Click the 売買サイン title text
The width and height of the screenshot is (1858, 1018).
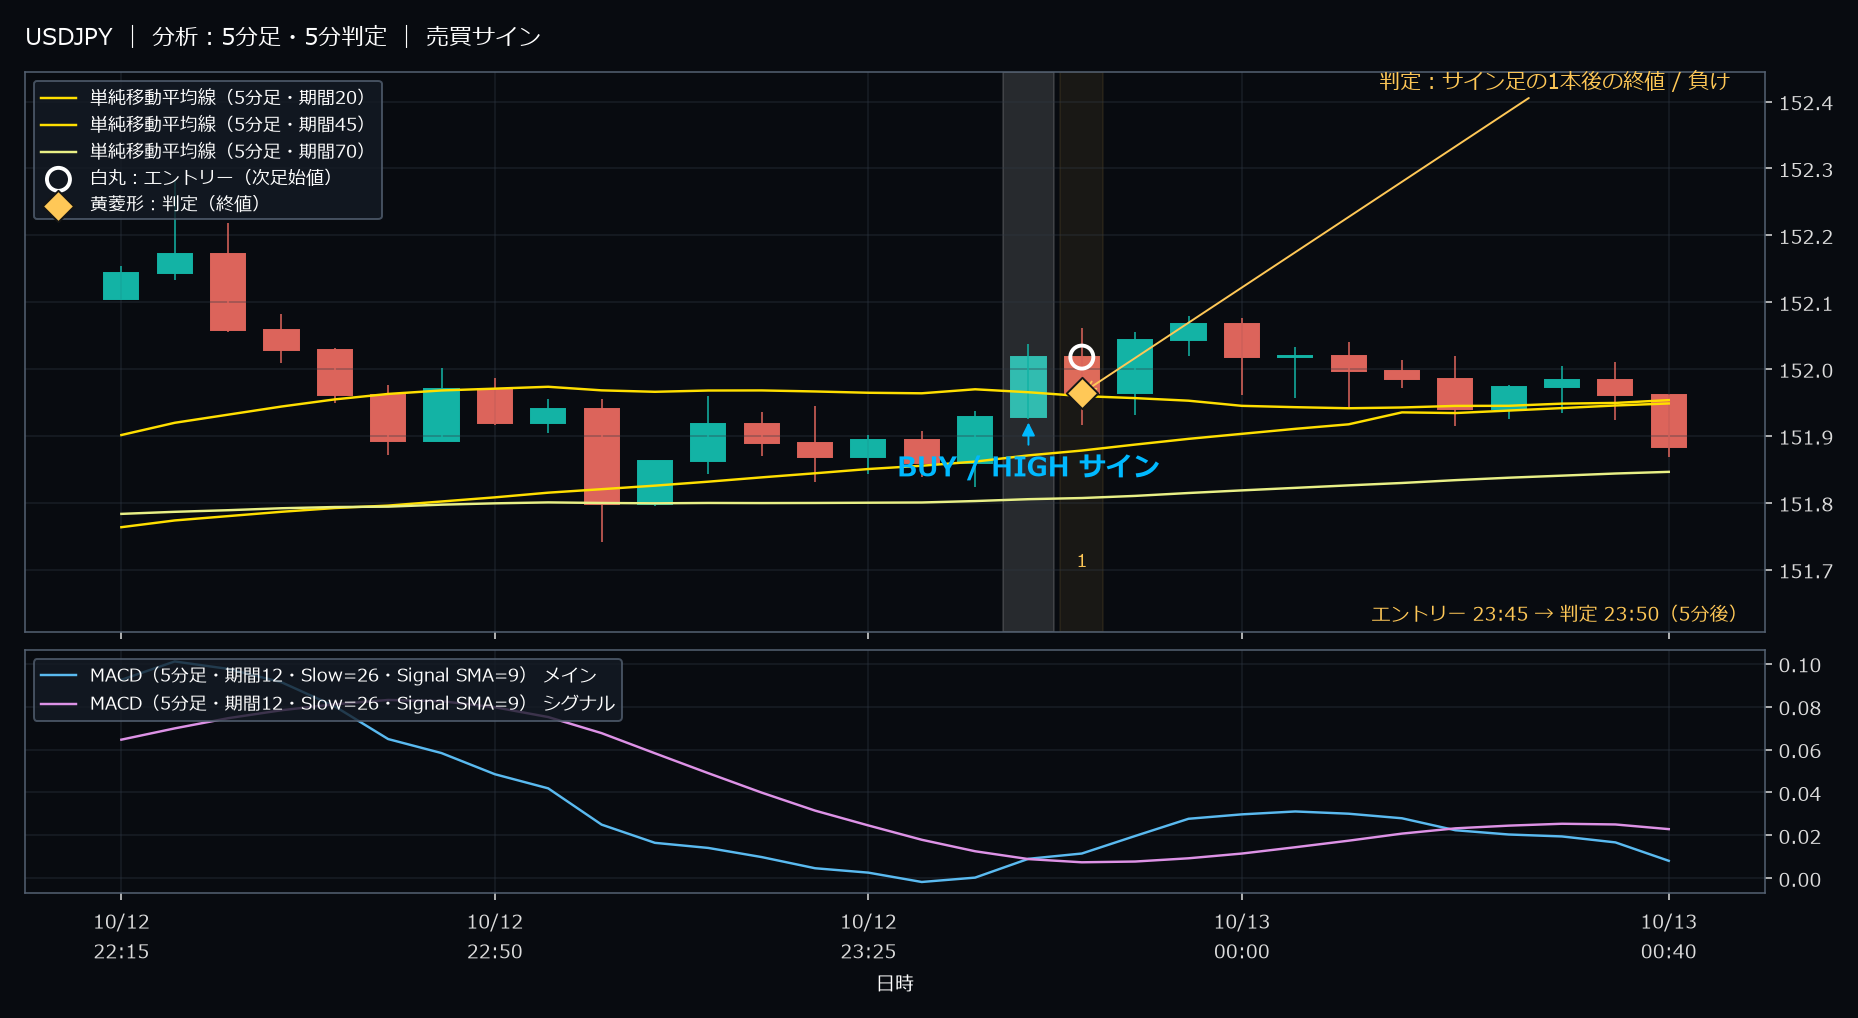483,37
